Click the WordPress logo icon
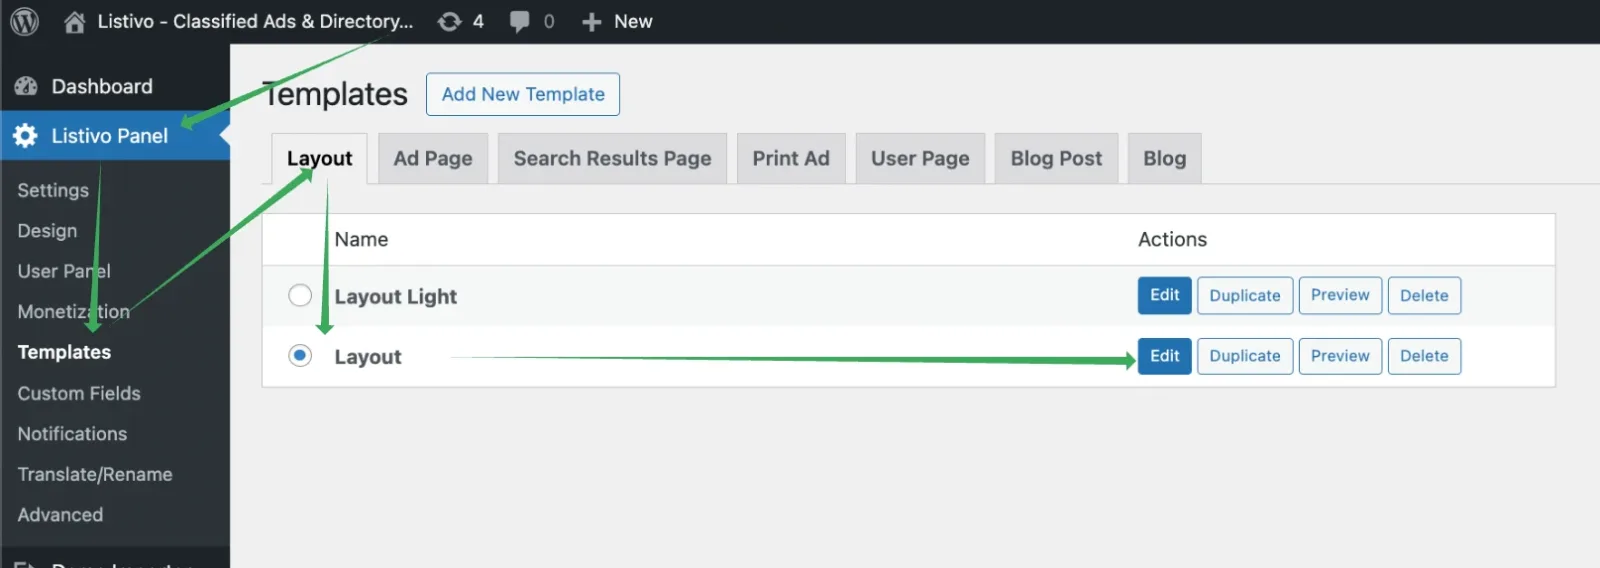This screenshot has height=568, width=1600. click(x=24, y=21)
